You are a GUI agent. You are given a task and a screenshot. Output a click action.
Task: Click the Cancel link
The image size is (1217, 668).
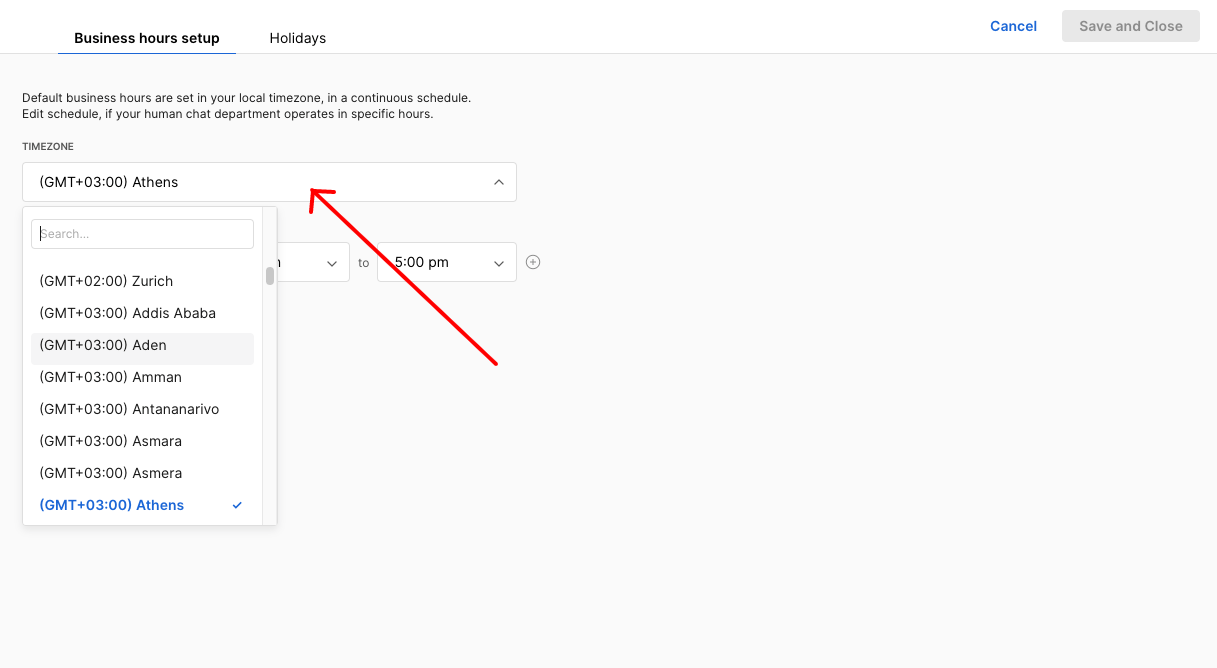pyautogui.click(x=1013, y=26)
